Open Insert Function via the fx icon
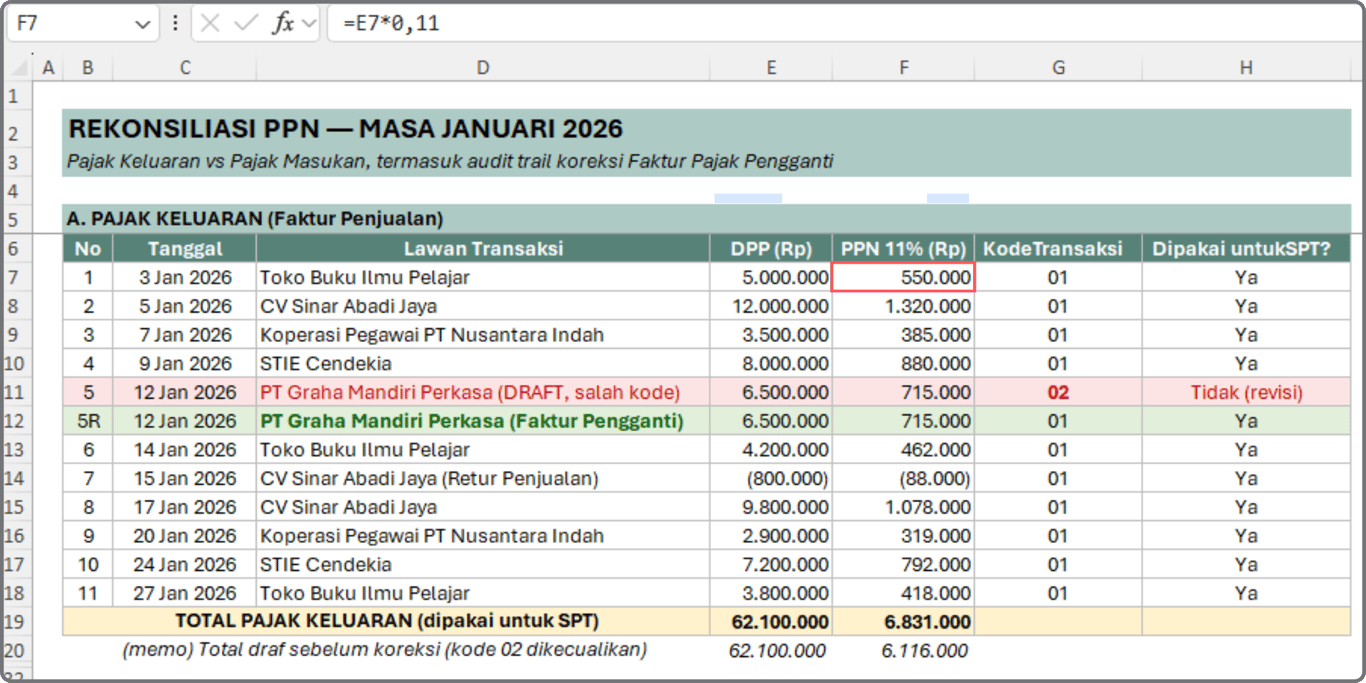Screen dimensions: 1366x683 coord(284,24)
